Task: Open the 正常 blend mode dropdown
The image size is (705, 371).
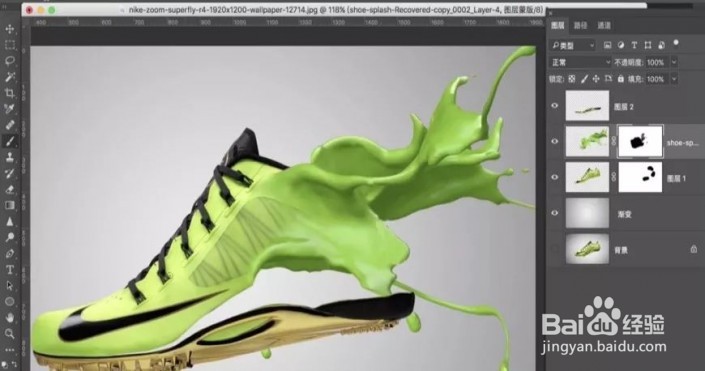Action: 580,62
